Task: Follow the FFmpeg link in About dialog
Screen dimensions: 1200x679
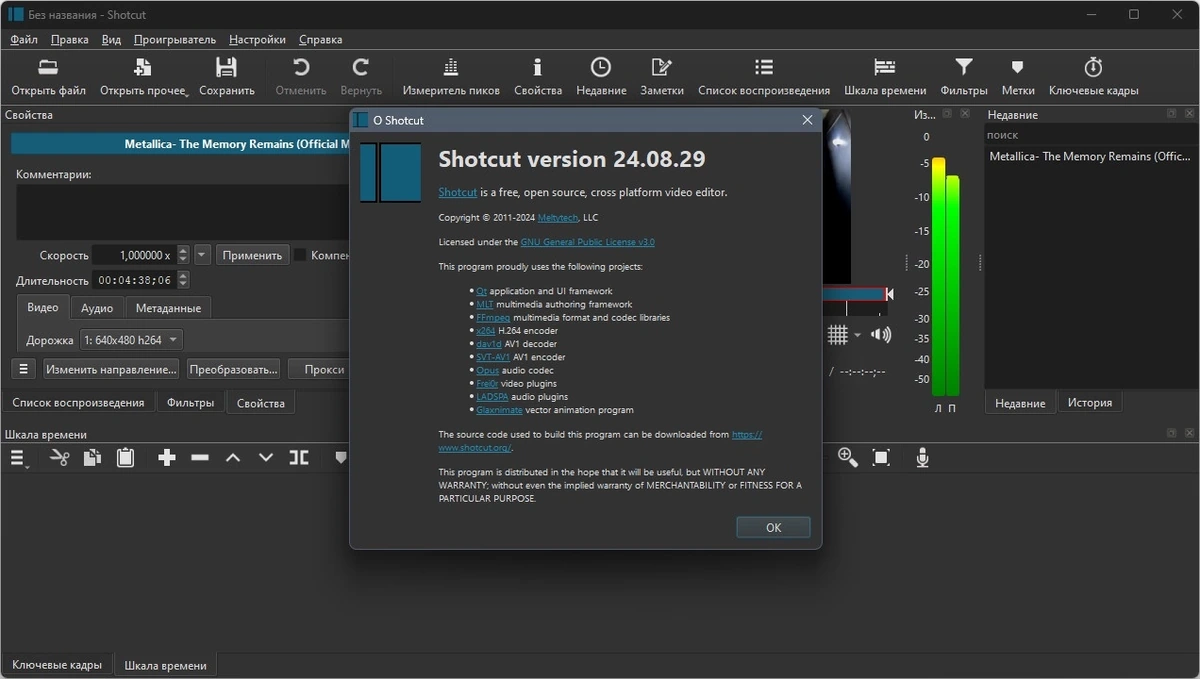Action: click(x=493, y=317)
